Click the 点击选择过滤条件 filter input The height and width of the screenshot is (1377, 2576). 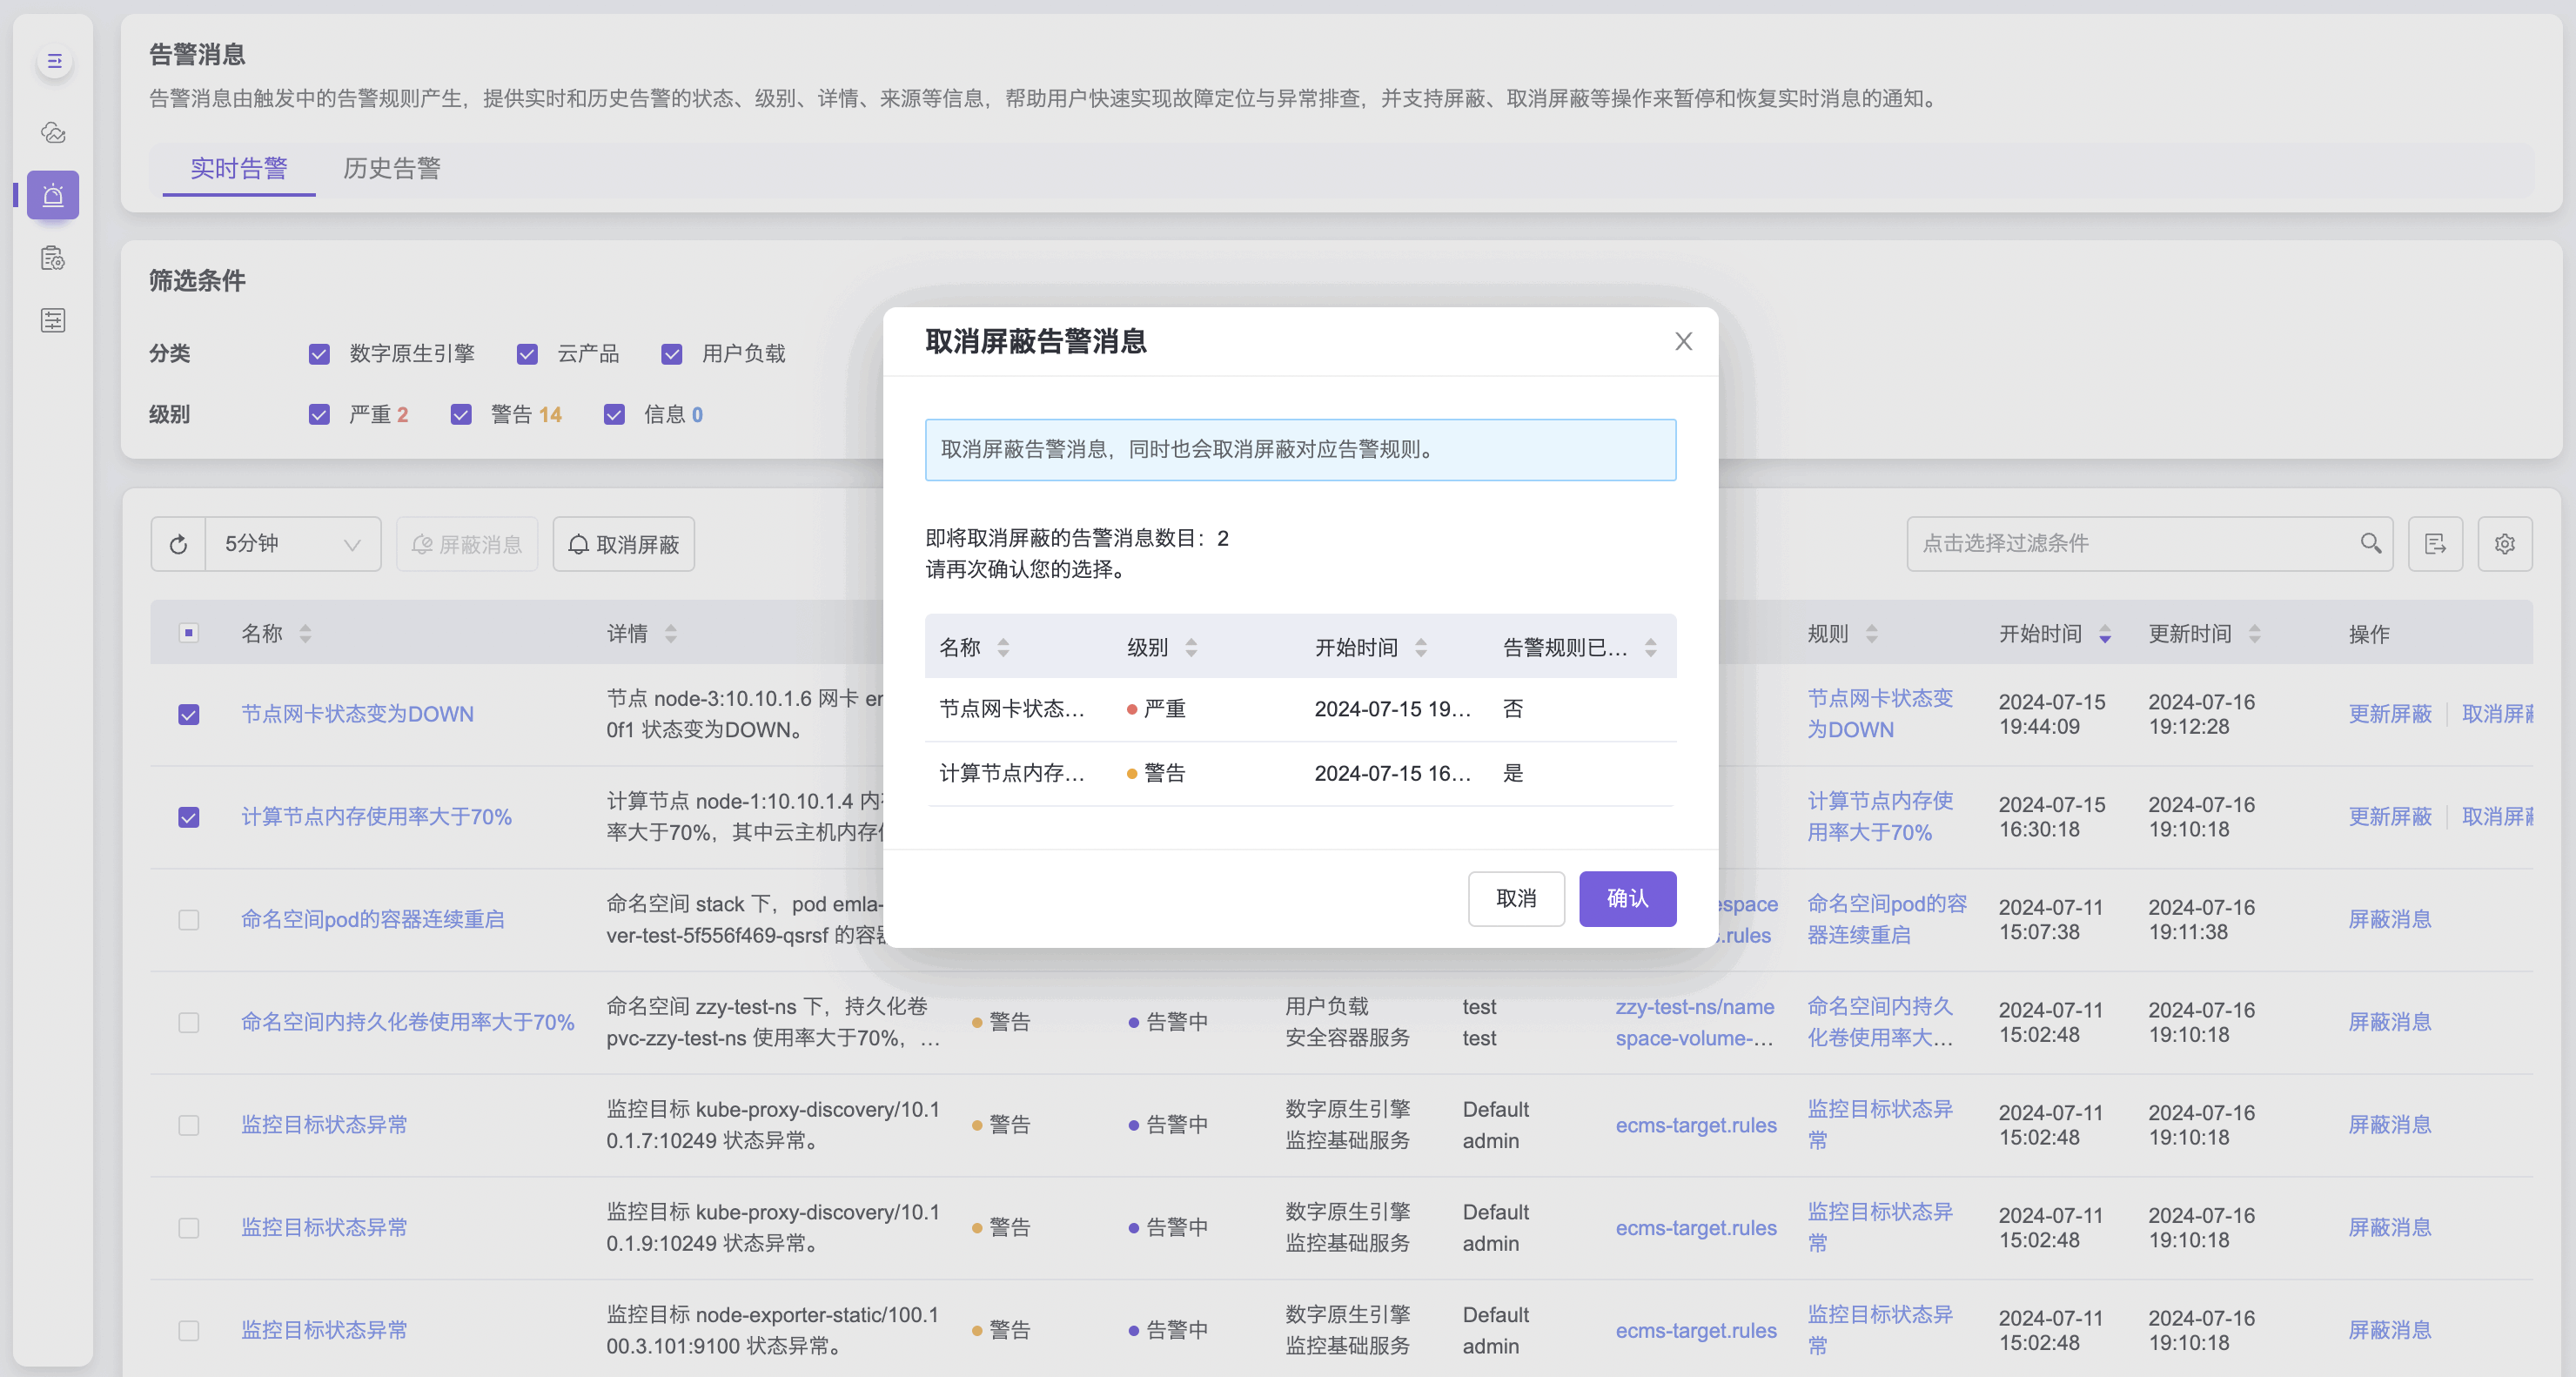[x=2130, y=543]
